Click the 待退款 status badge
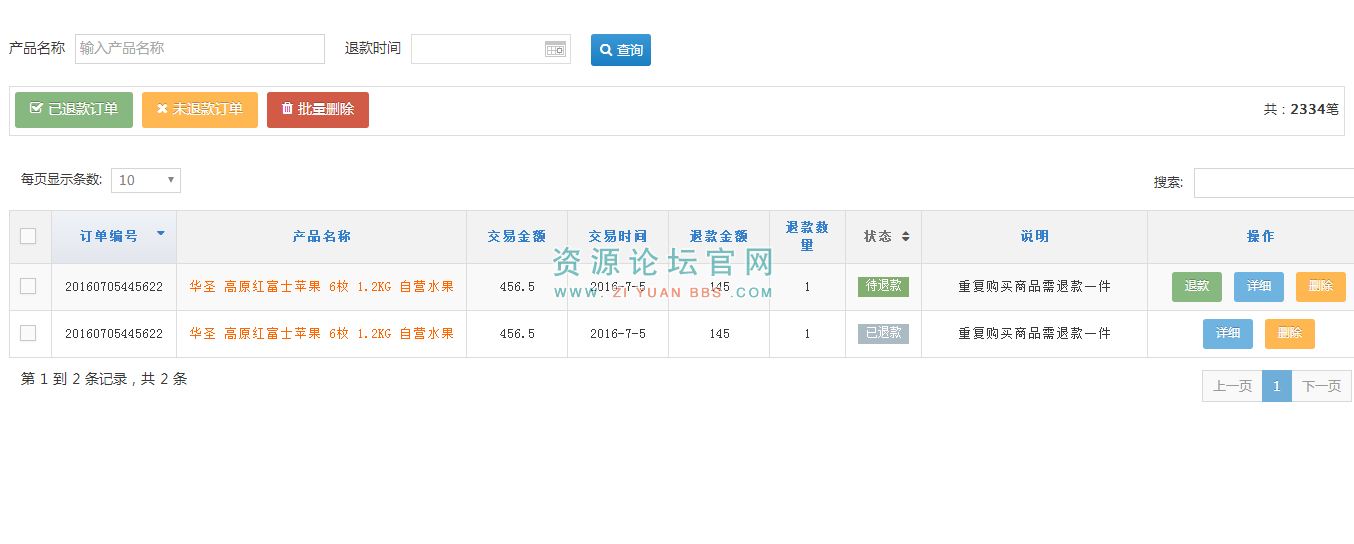The height and width of the screenshot is (544, 1354). click(883, 286)
